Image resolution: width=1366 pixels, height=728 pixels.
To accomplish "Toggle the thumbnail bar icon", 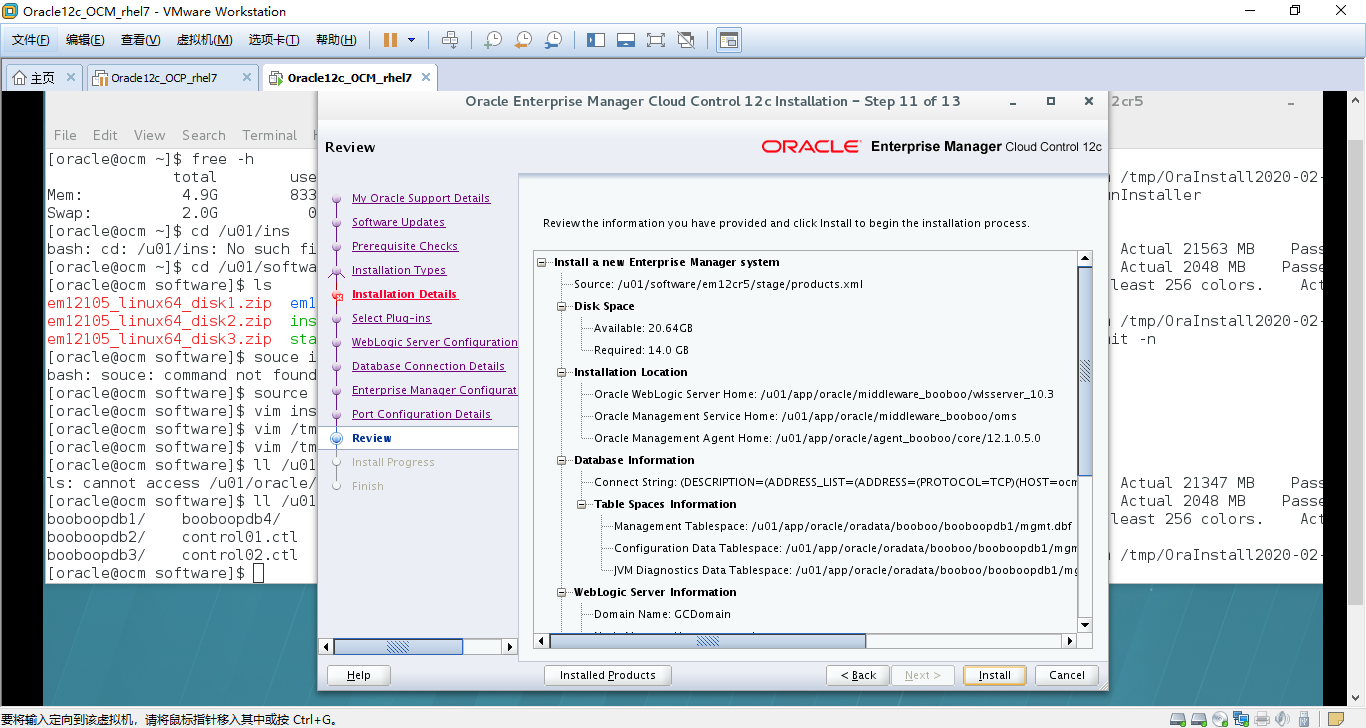I will point(626,40).
